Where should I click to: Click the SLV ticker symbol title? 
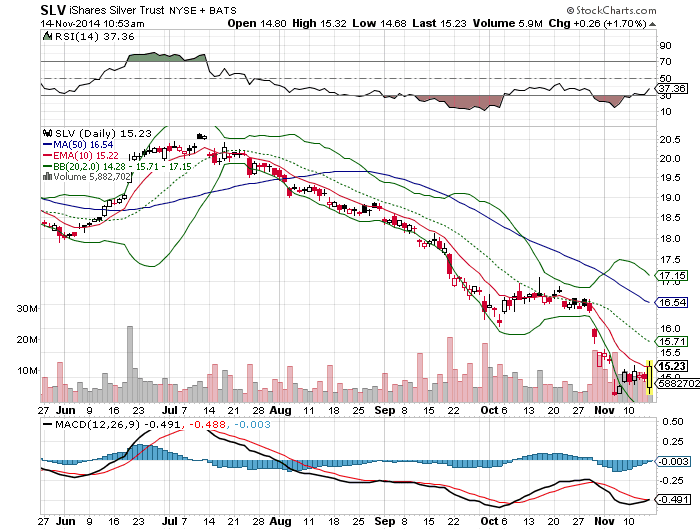point(53,10)
